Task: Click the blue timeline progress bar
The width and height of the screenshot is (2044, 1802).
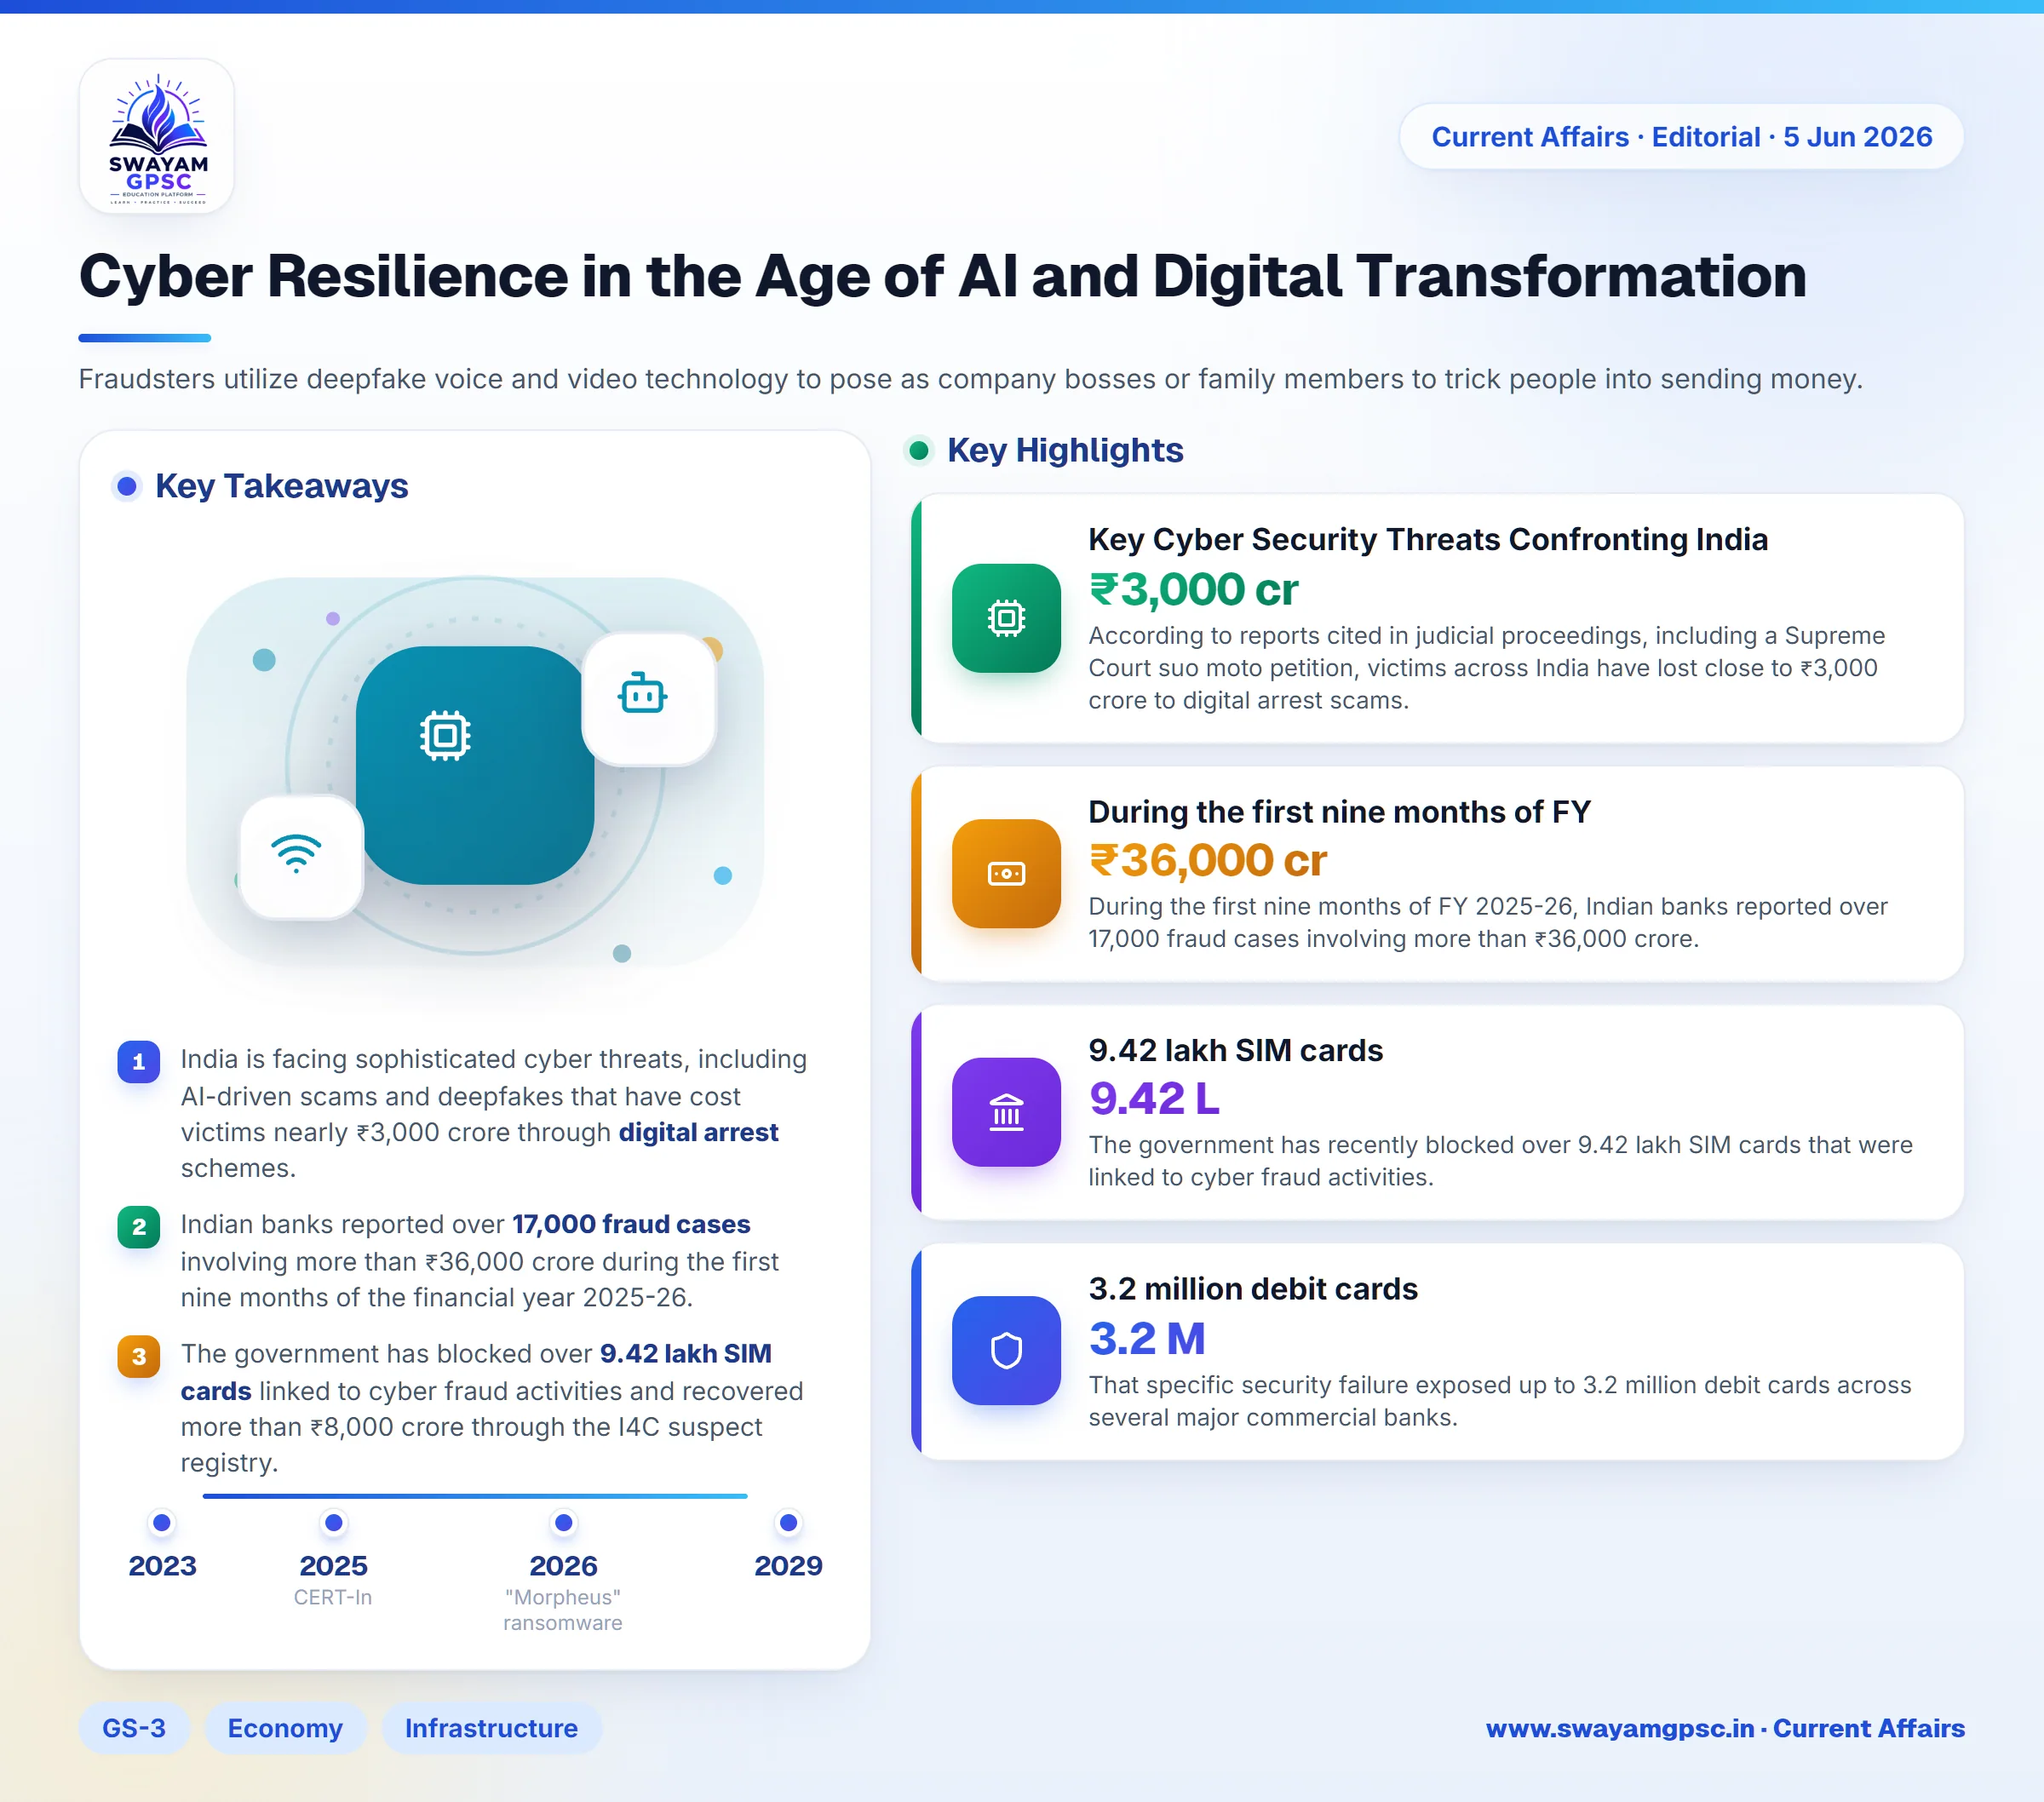Action: pos(475,1496)
